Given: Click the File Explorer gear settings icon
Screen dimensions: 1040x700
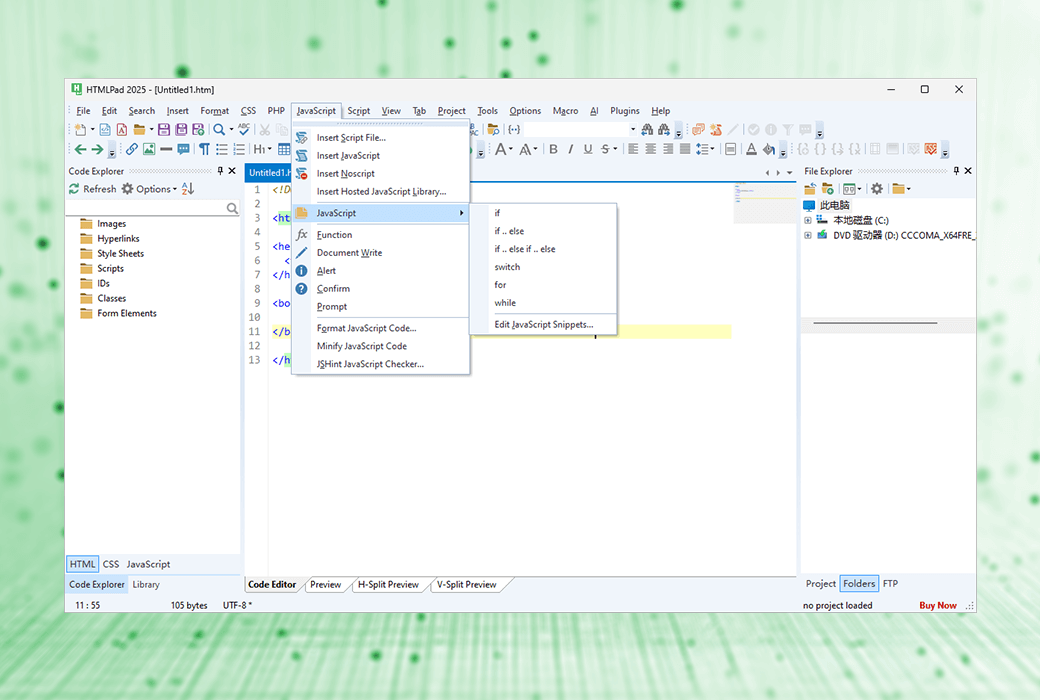Looking at the screenshot, I should (877, 189).
